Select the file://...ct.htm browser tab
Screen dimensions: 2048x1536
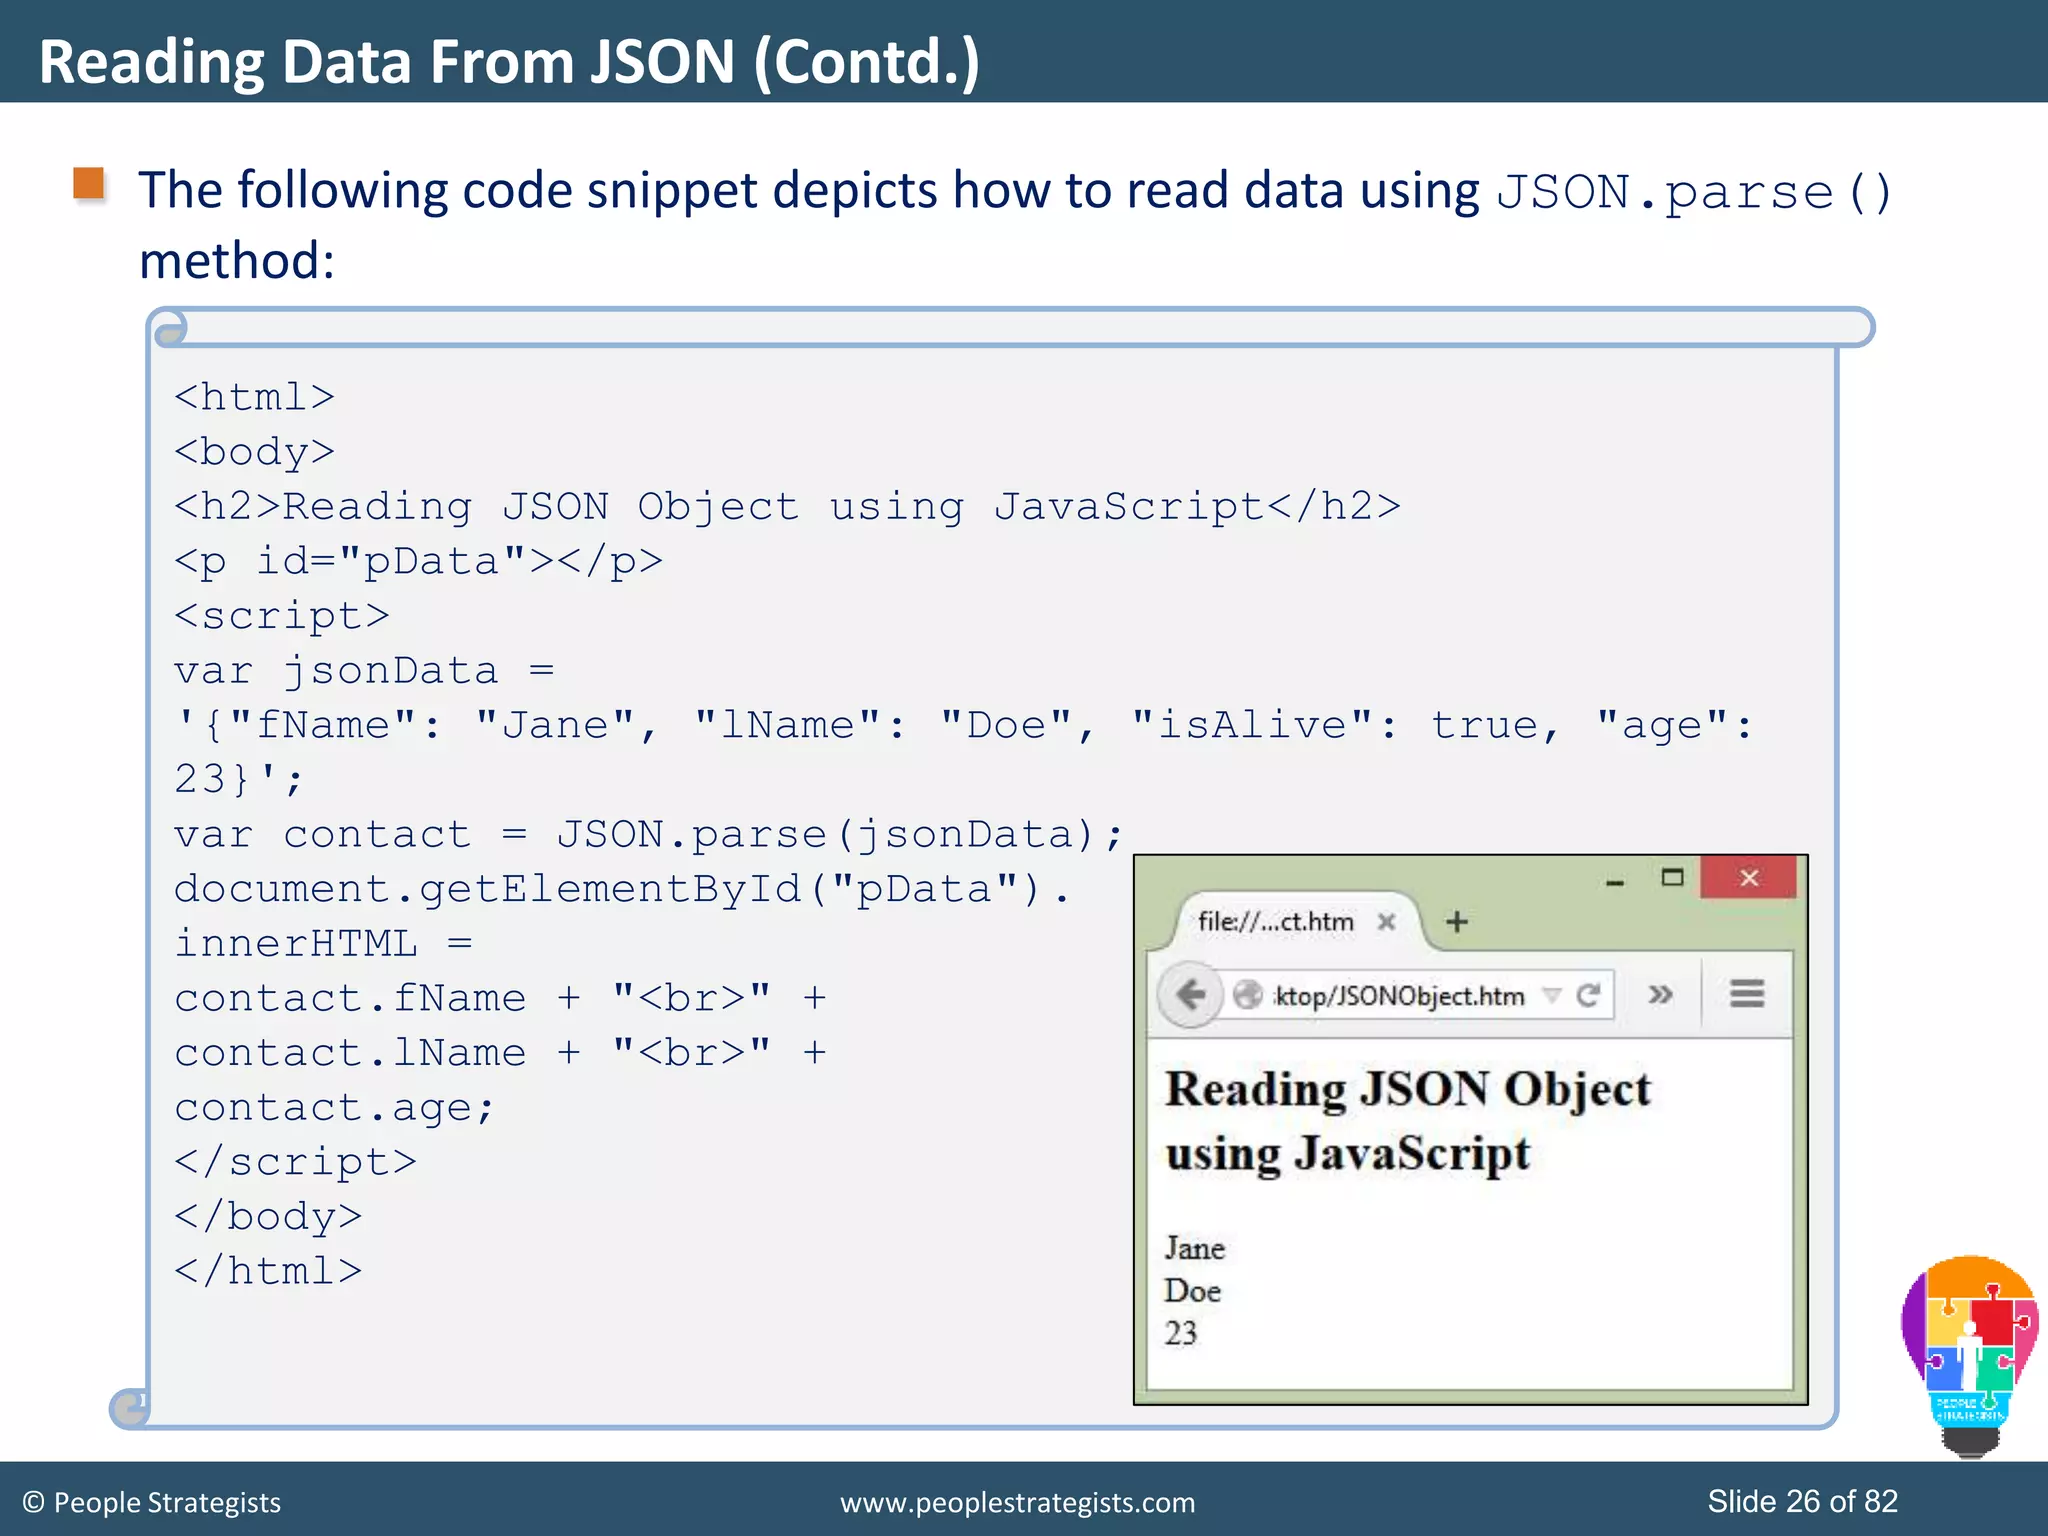[1296, 921]
